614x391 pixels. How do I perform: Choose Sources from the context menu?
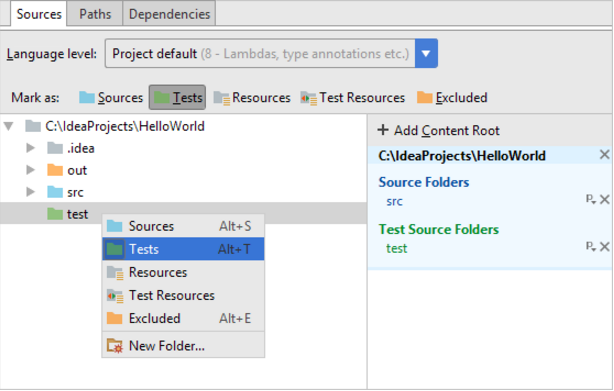183,226
